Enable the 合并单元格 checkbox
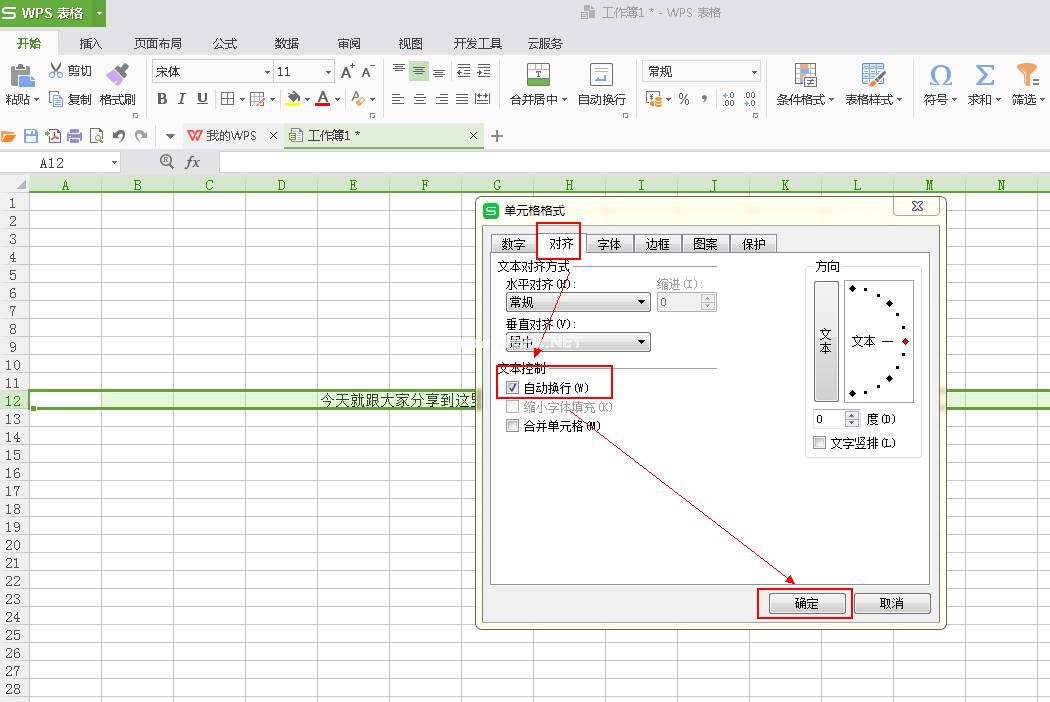Viewport: 1050px width, 702px height. [x=513, y=426]
